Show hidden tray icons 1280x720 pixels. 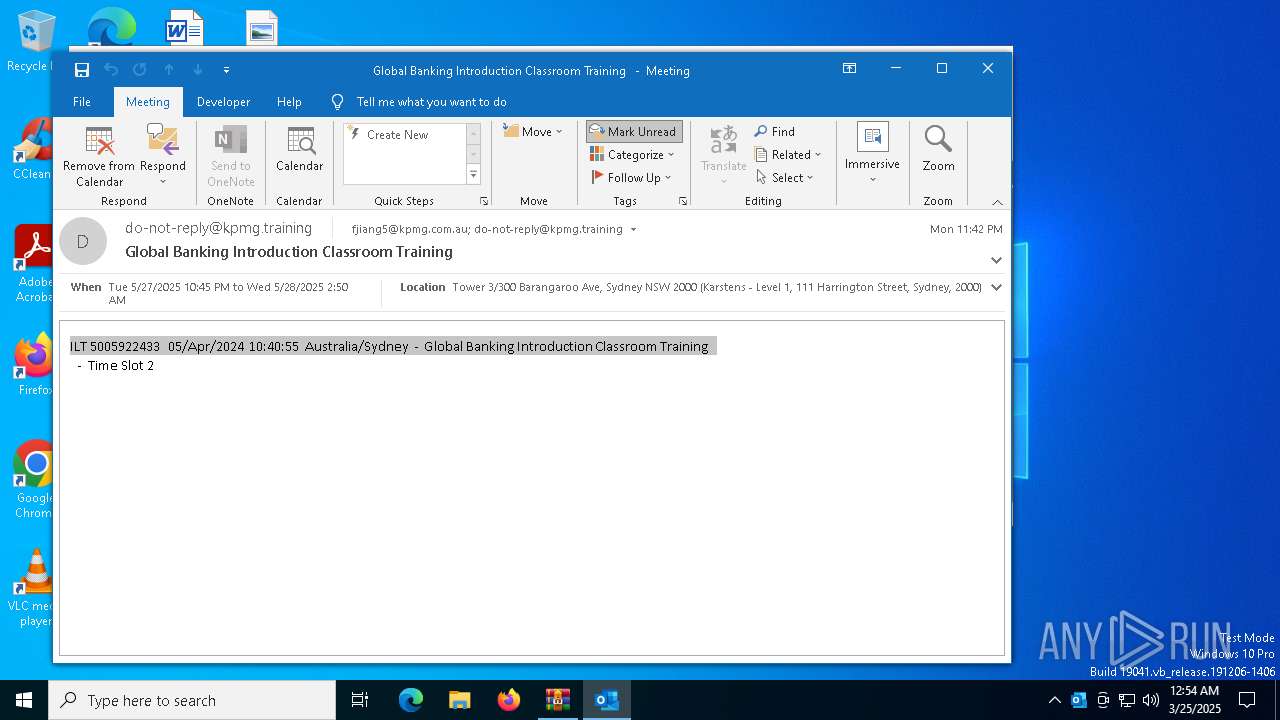pyautogui.click(x=1054, y=700)
